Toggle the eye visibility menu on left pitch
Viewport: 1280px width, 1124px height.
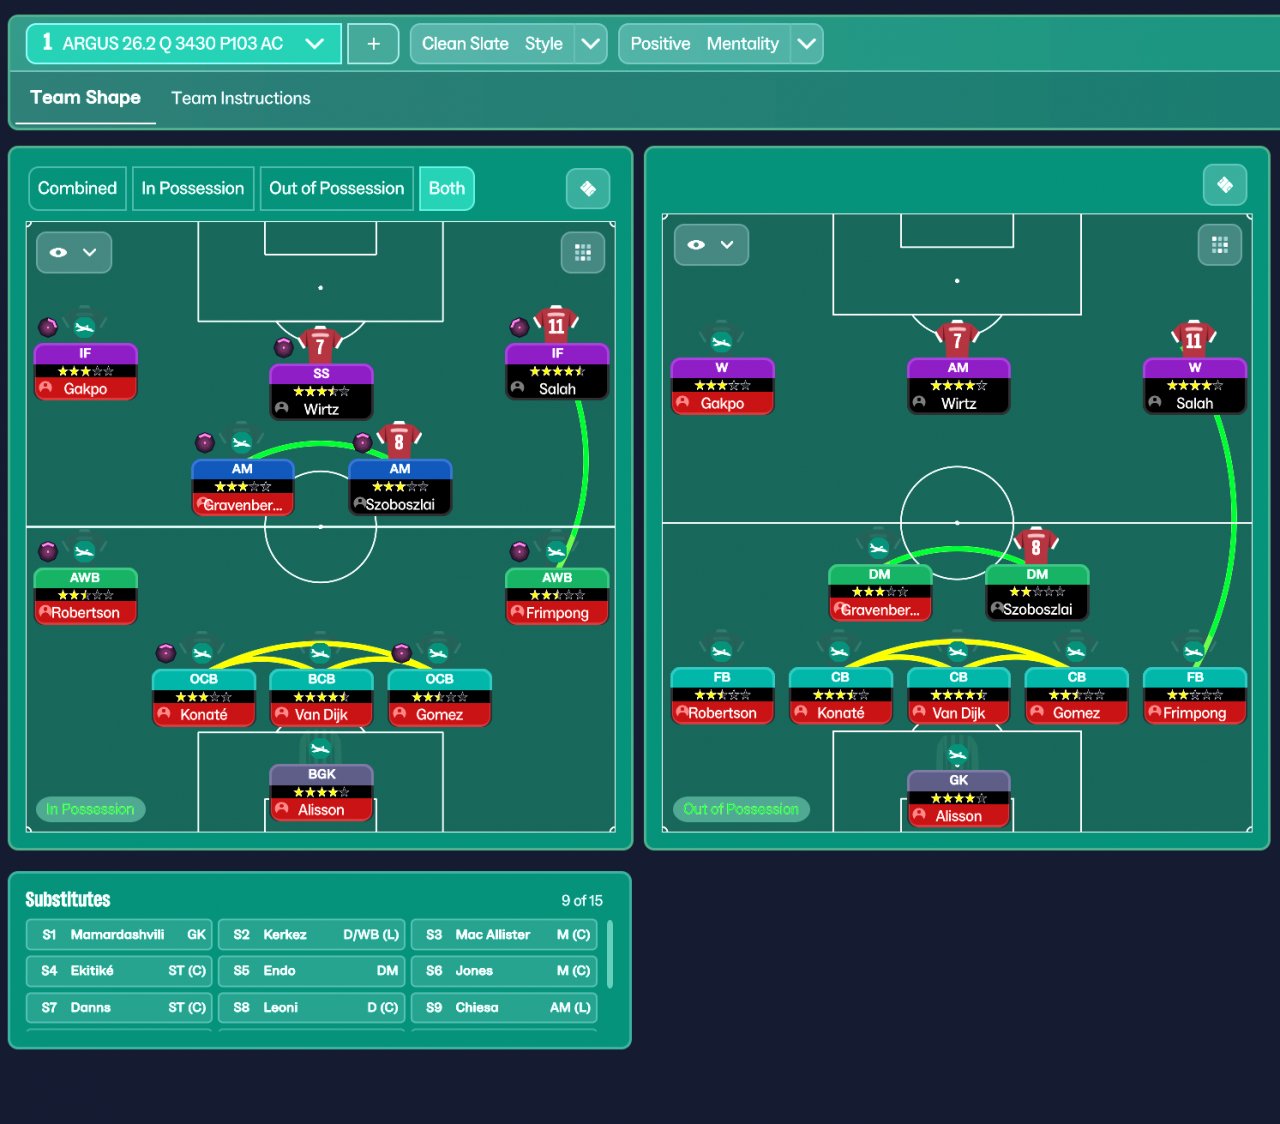(x=74, y=252)
